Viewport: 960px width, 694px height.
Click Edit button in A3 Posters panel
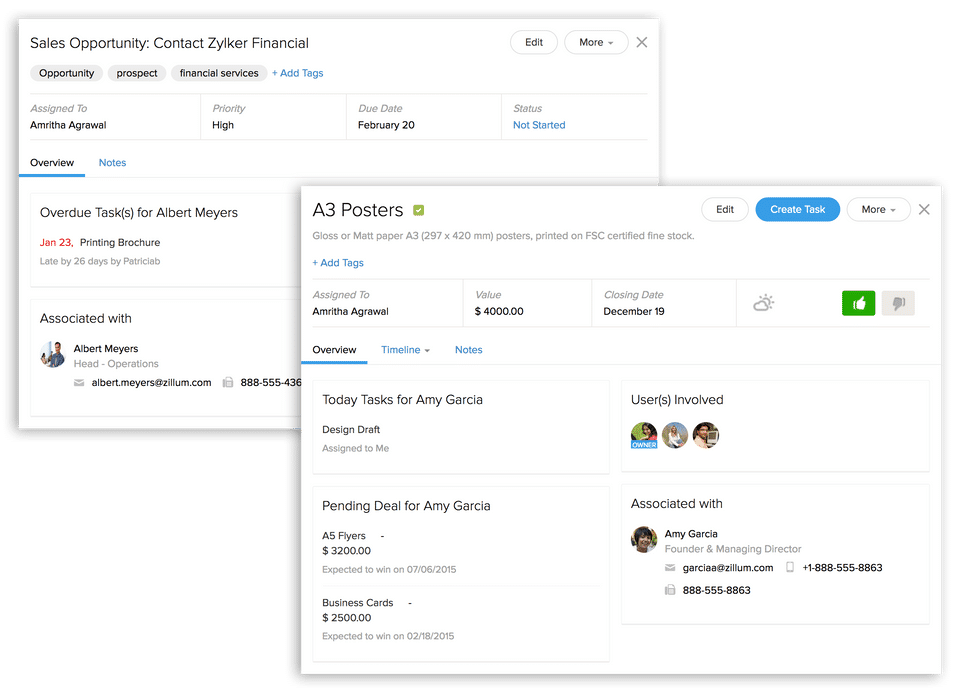[725, 209]
